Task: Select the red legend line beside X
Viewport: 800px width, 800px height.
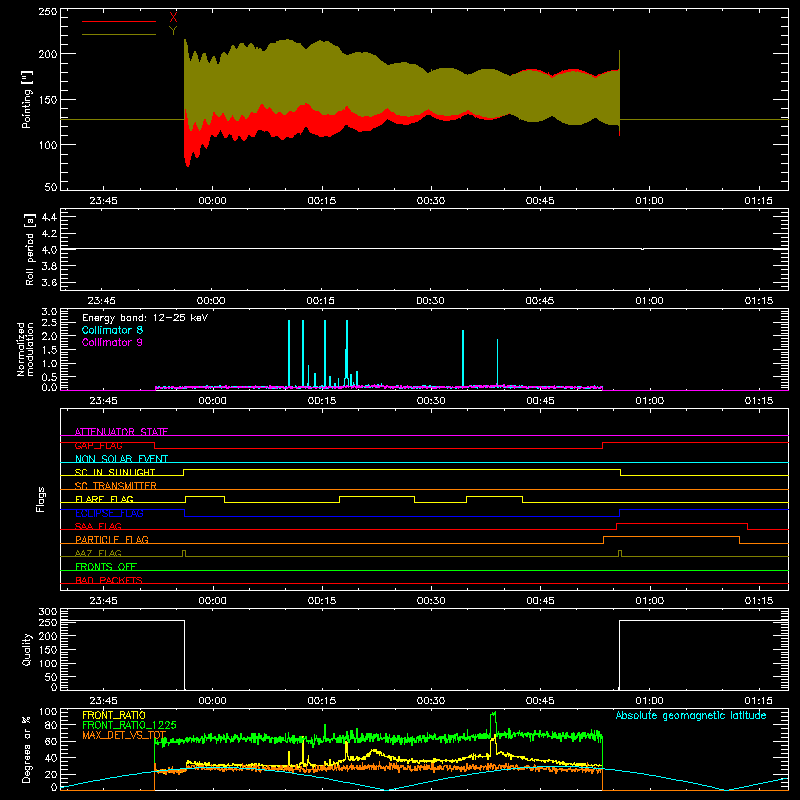Action: [x=119, y=21]
